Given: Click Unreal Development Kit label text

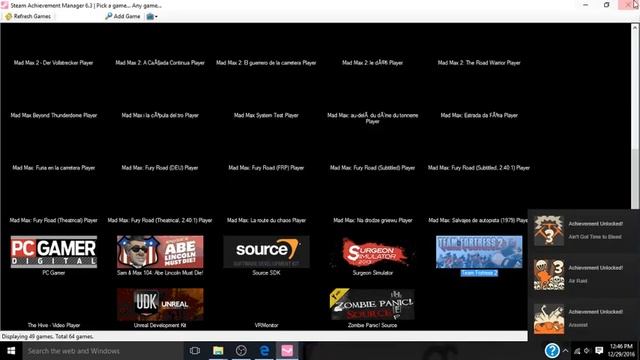Looking at the screenshot, I should [x=160, y=325].
